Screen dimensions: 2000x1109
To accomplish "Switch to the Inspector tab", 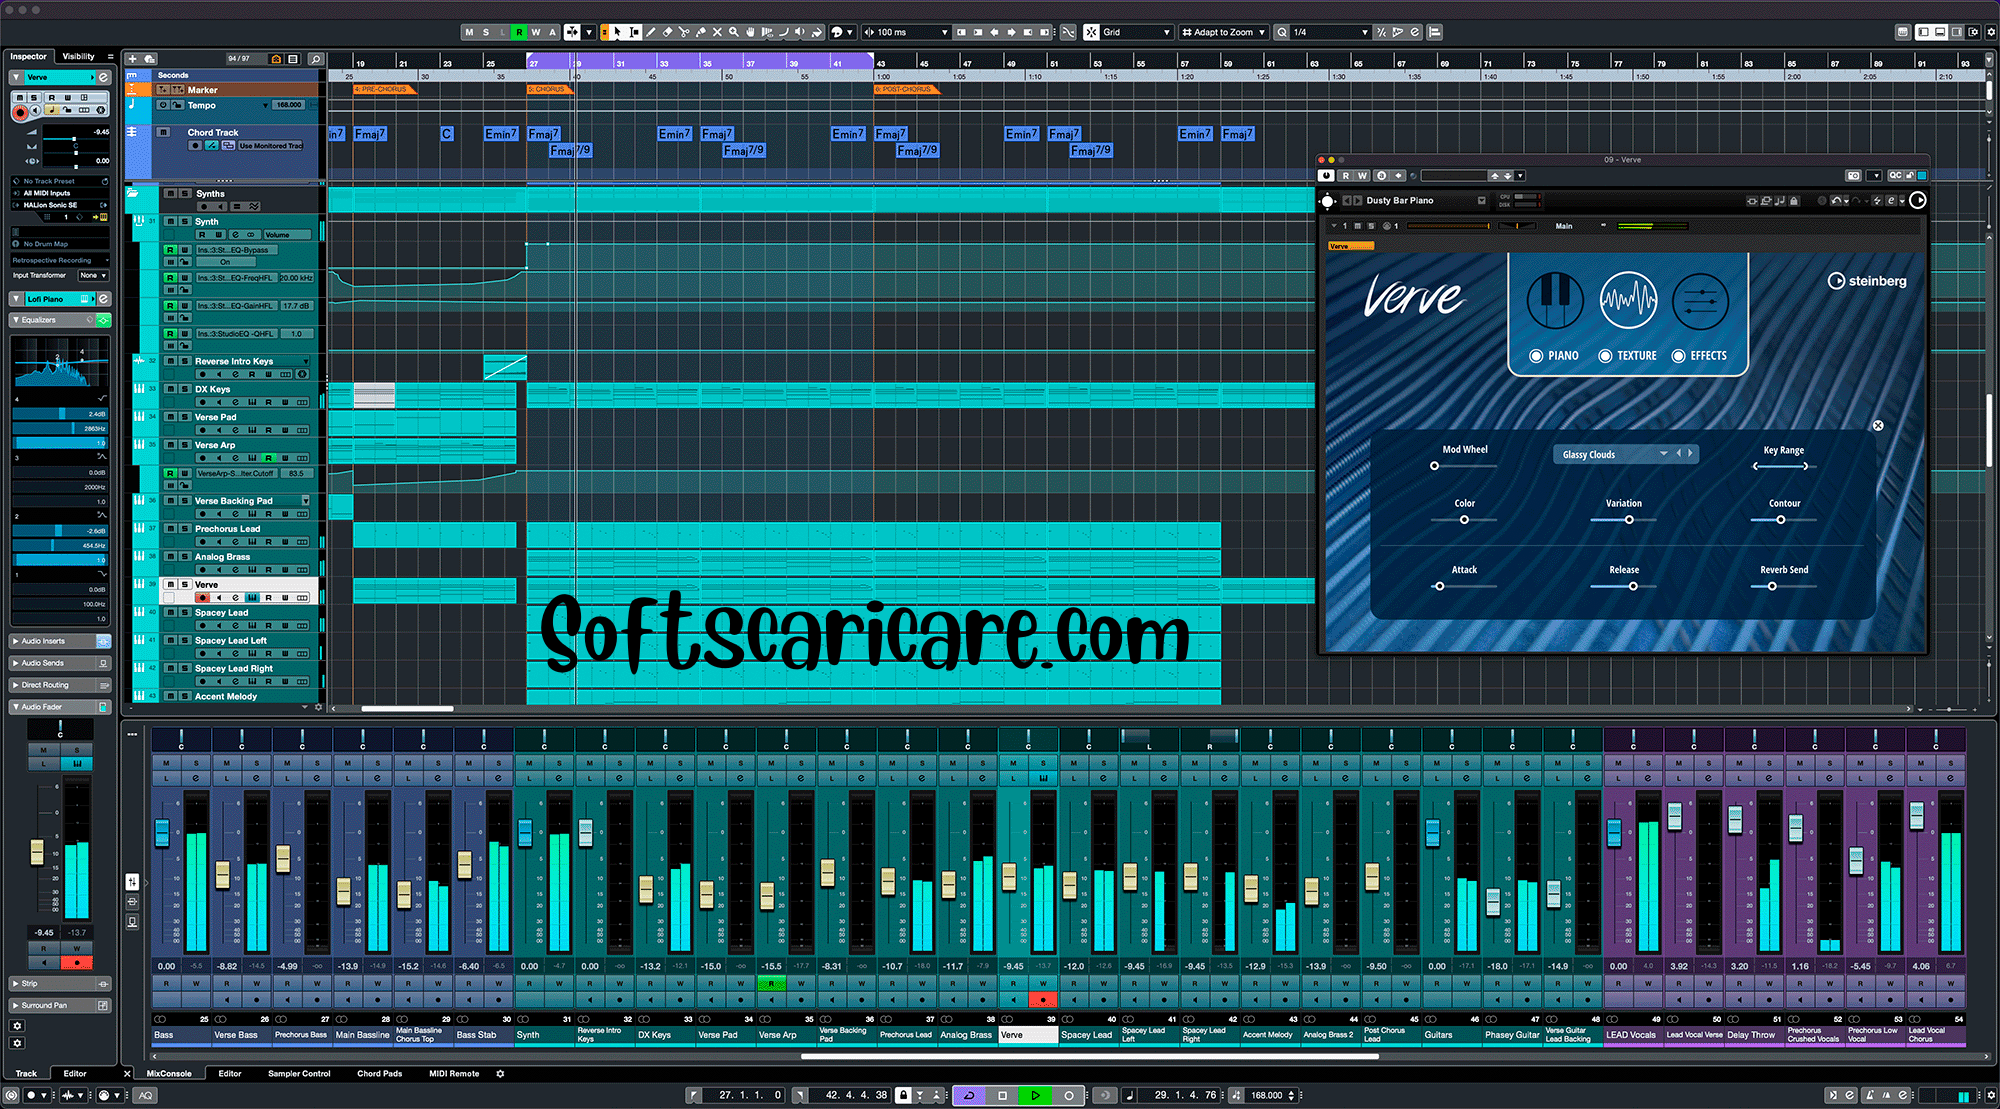I will [x=29, y=57].
